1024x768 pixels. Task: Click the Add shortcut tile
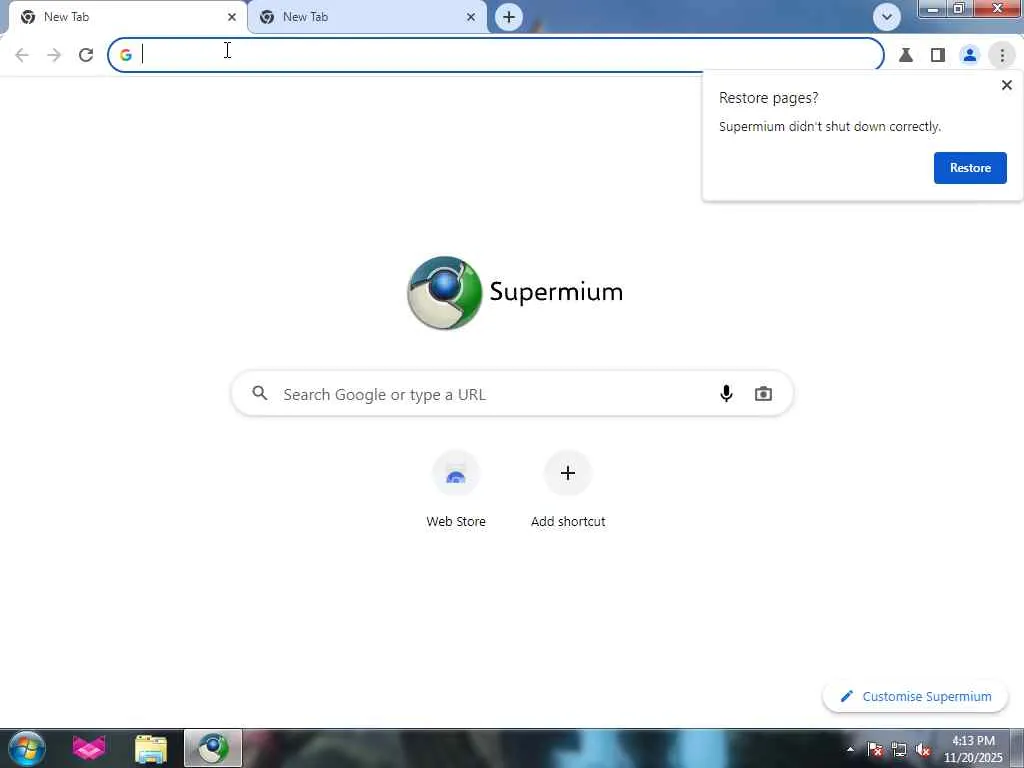[x=568, y=490]
